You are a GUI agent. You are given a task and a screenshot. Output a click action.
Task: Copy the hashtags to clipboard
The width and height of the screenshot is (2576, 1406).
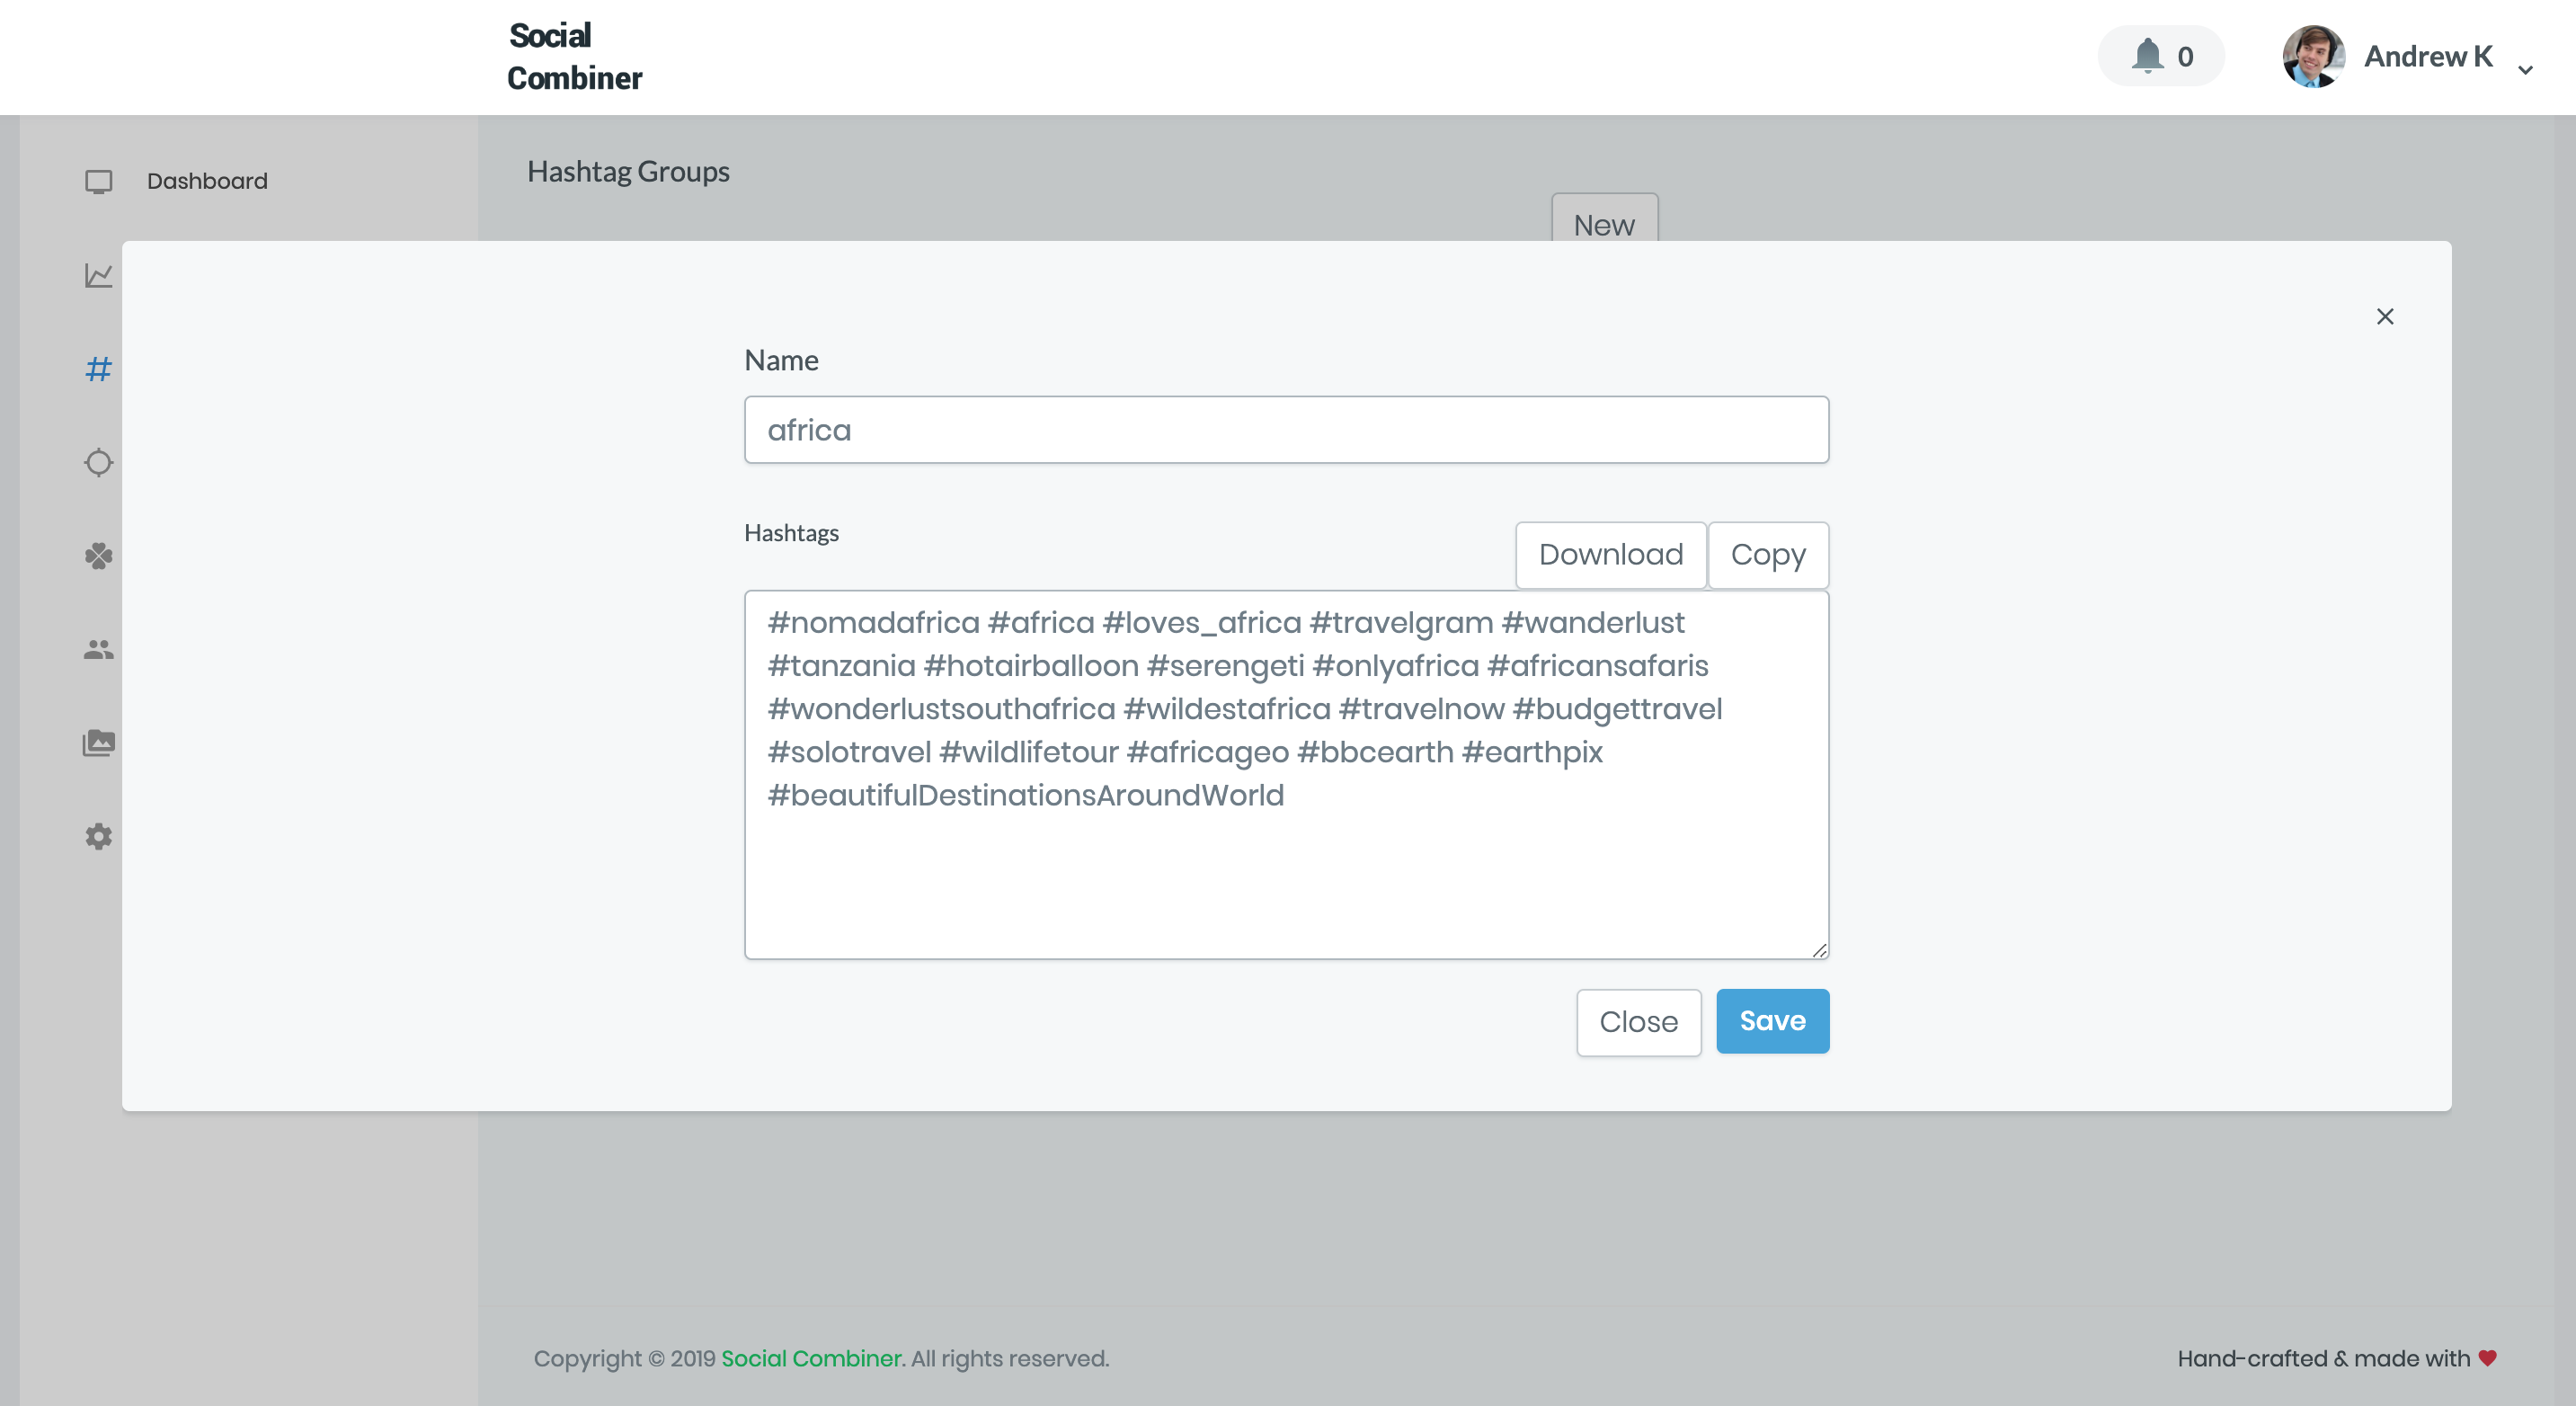(1768, 555)
